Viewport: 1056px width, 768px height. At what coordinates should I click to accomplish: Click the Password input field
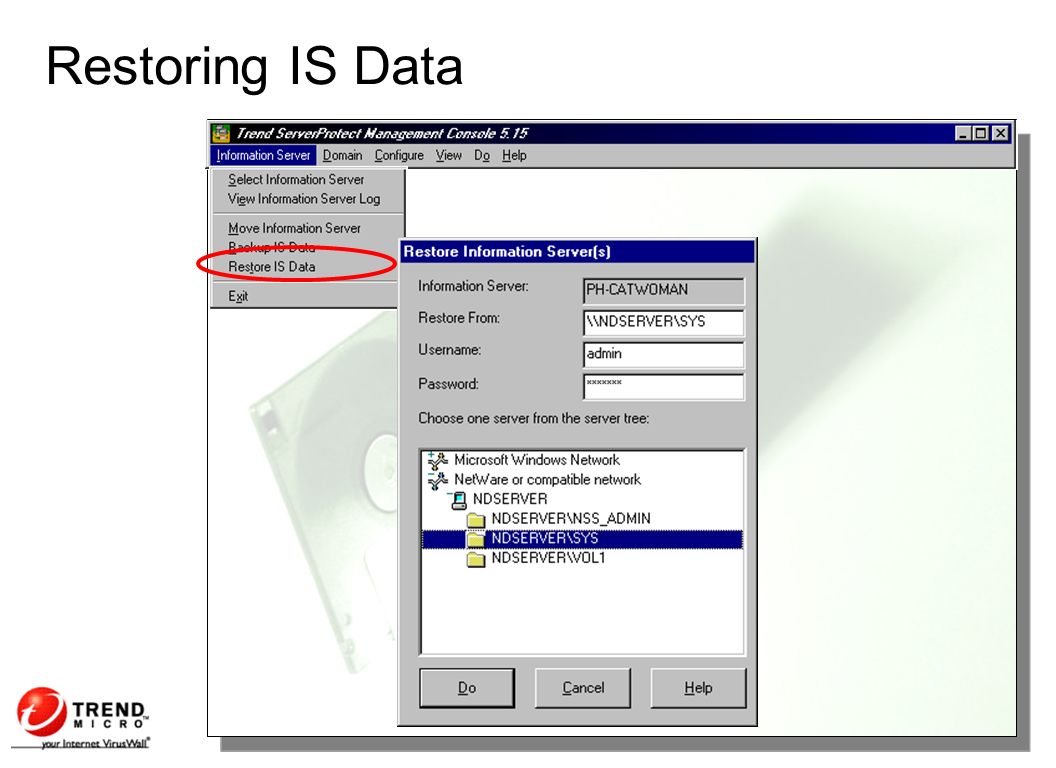663,387
